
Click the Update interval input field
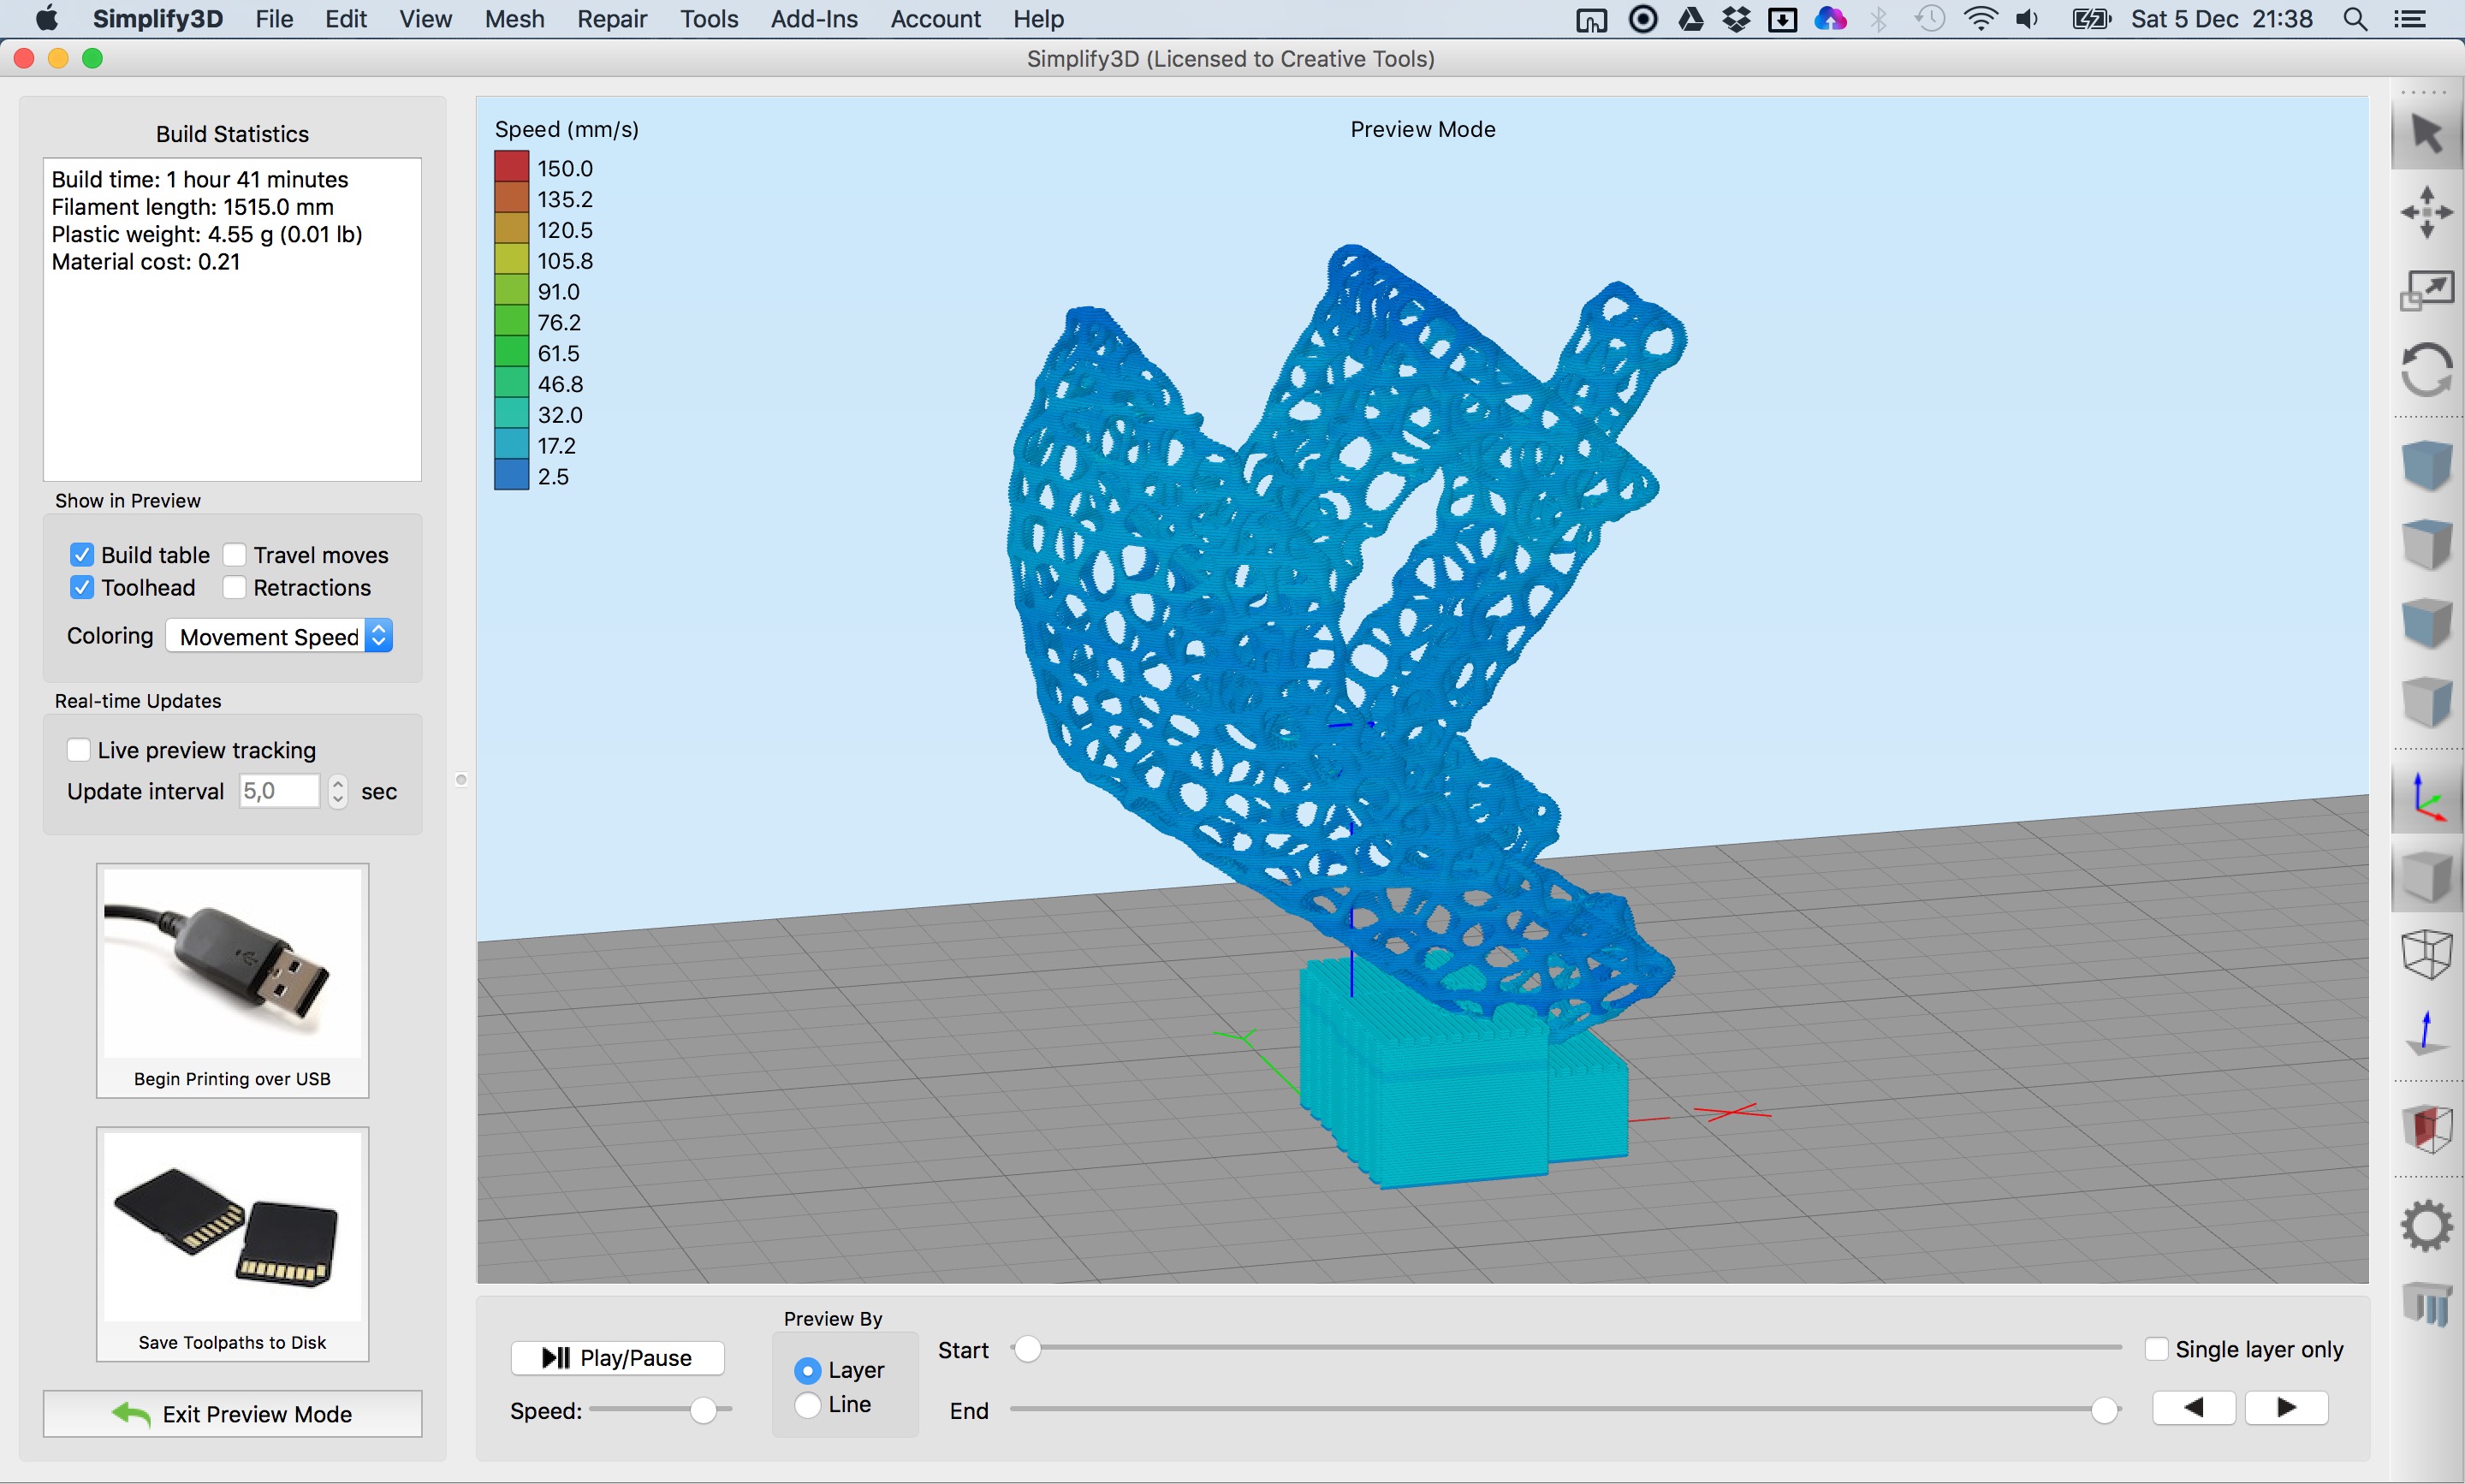click(x=279, y=791)
